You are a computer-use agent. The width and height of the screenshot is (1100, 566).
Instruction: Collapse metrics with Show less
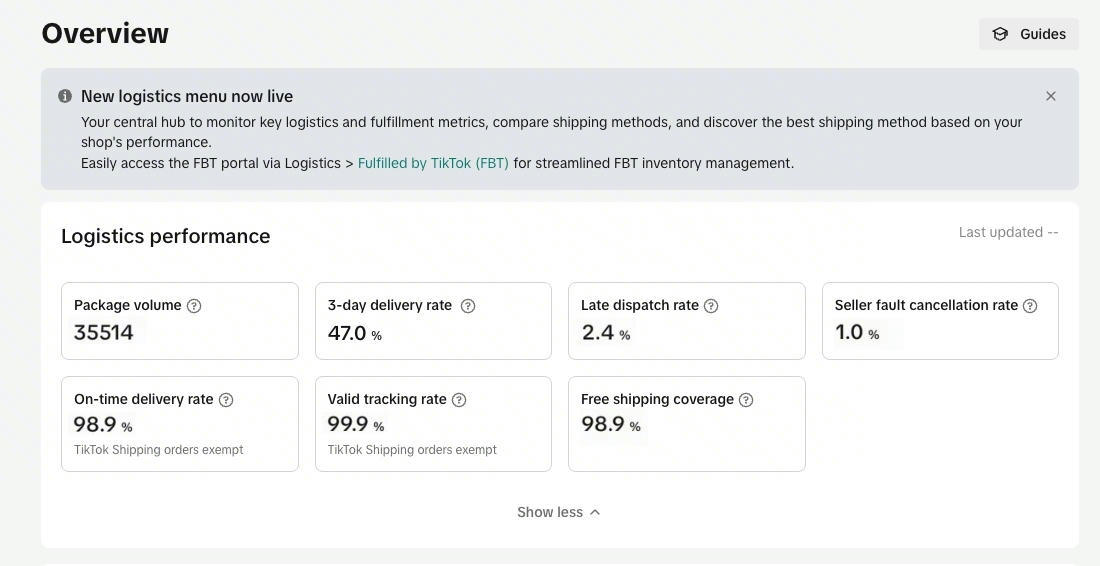(x=558, y=512)
